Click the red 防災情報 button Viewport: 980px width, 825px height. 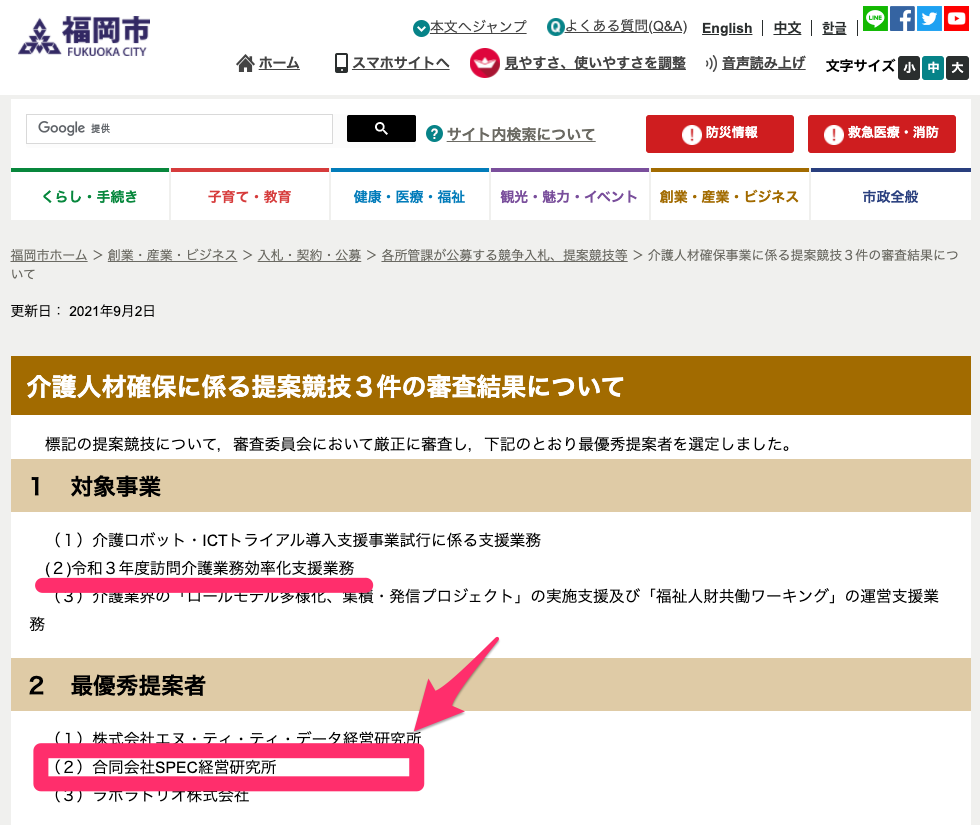[720, 133]
